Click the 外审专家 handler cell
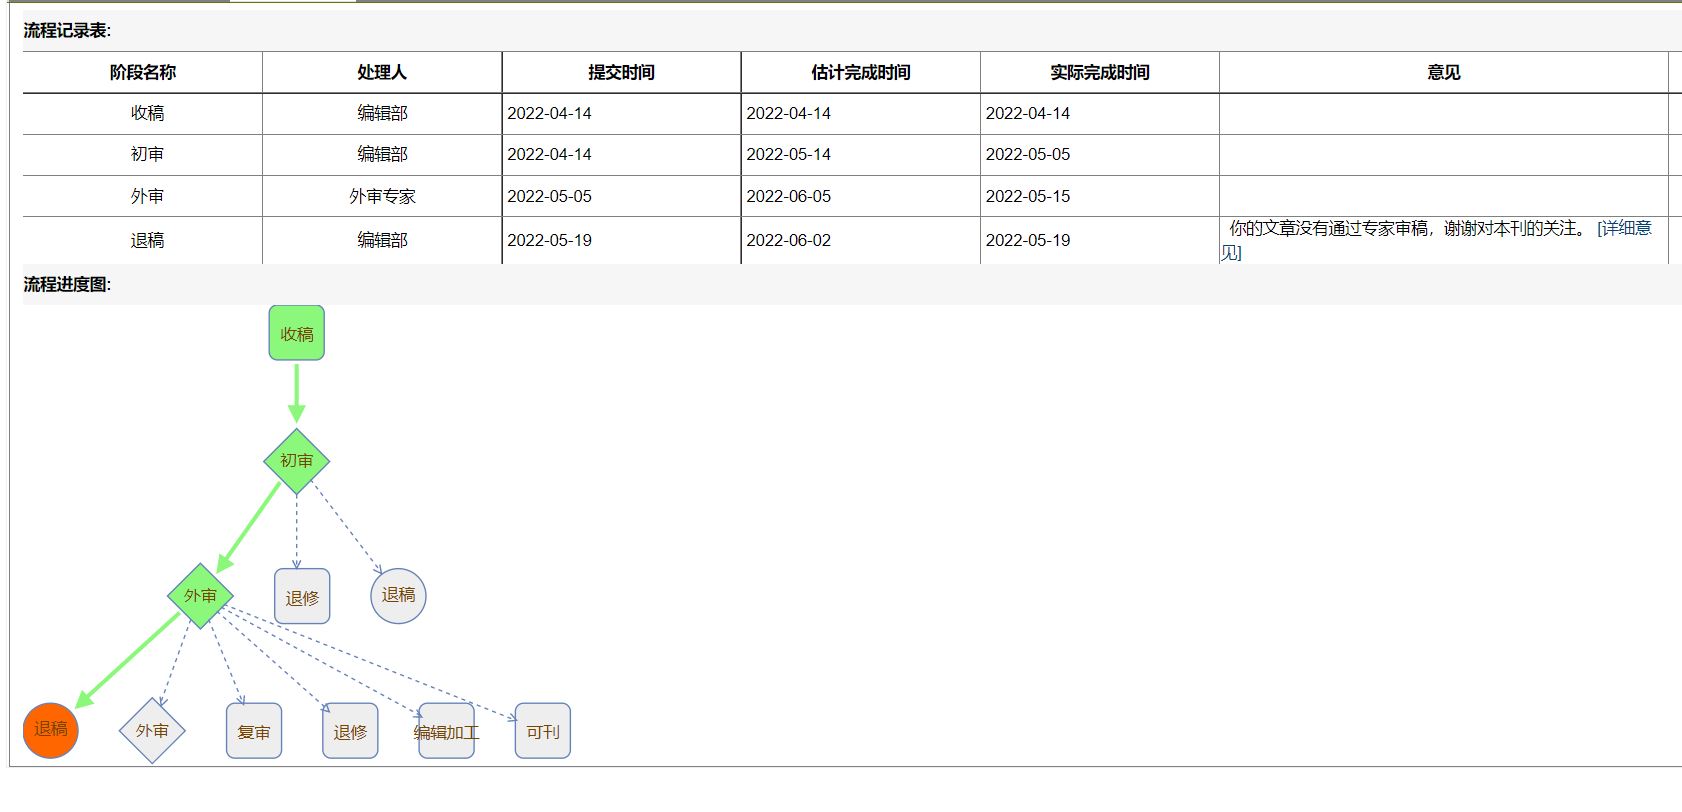This screenshot has height=812, width=1682. 382,196
